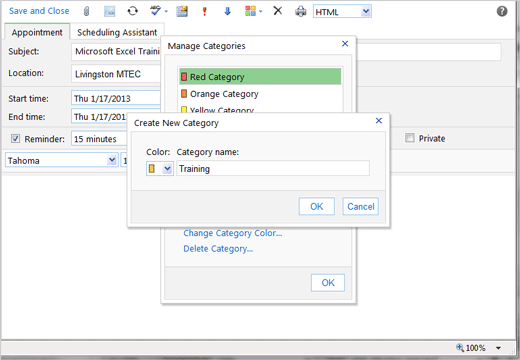This screenshot has width=520, height=360.
Task: Open recurrence settings with circular arrows icon
Action: pyautogui.click(x=133, y=11)
